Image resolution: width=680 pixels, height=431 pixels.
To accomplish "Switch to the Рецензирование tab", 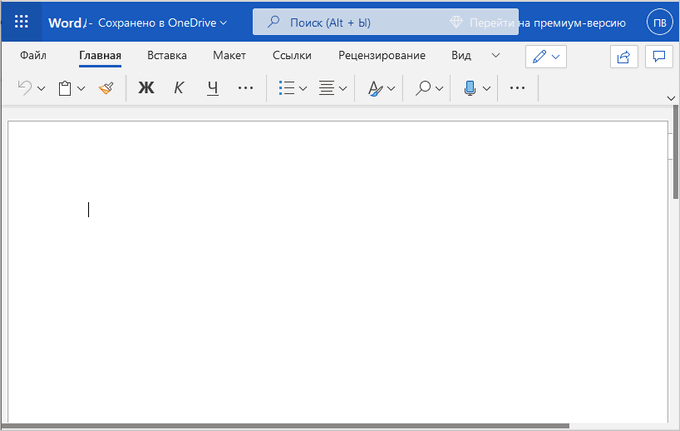I will click(382, 56).
